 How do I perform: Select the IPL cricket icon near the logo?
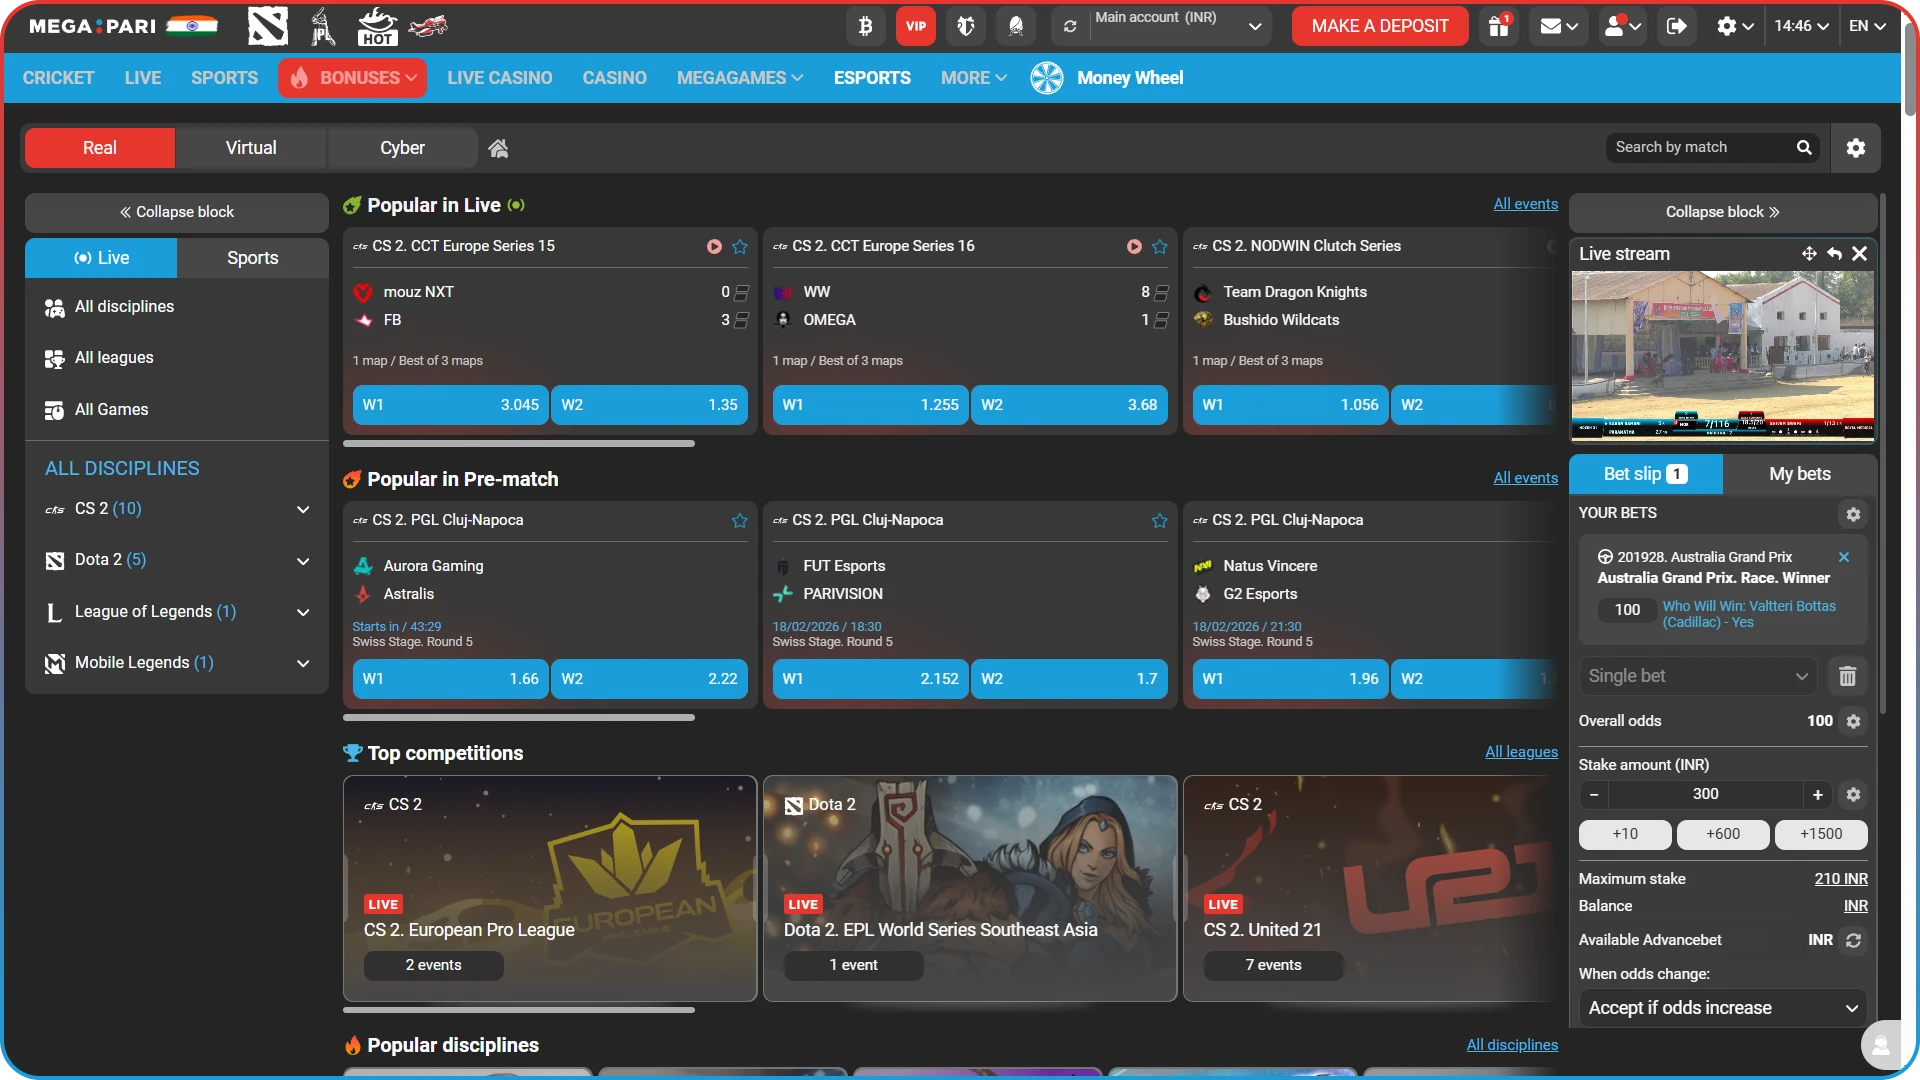point(322,26)
